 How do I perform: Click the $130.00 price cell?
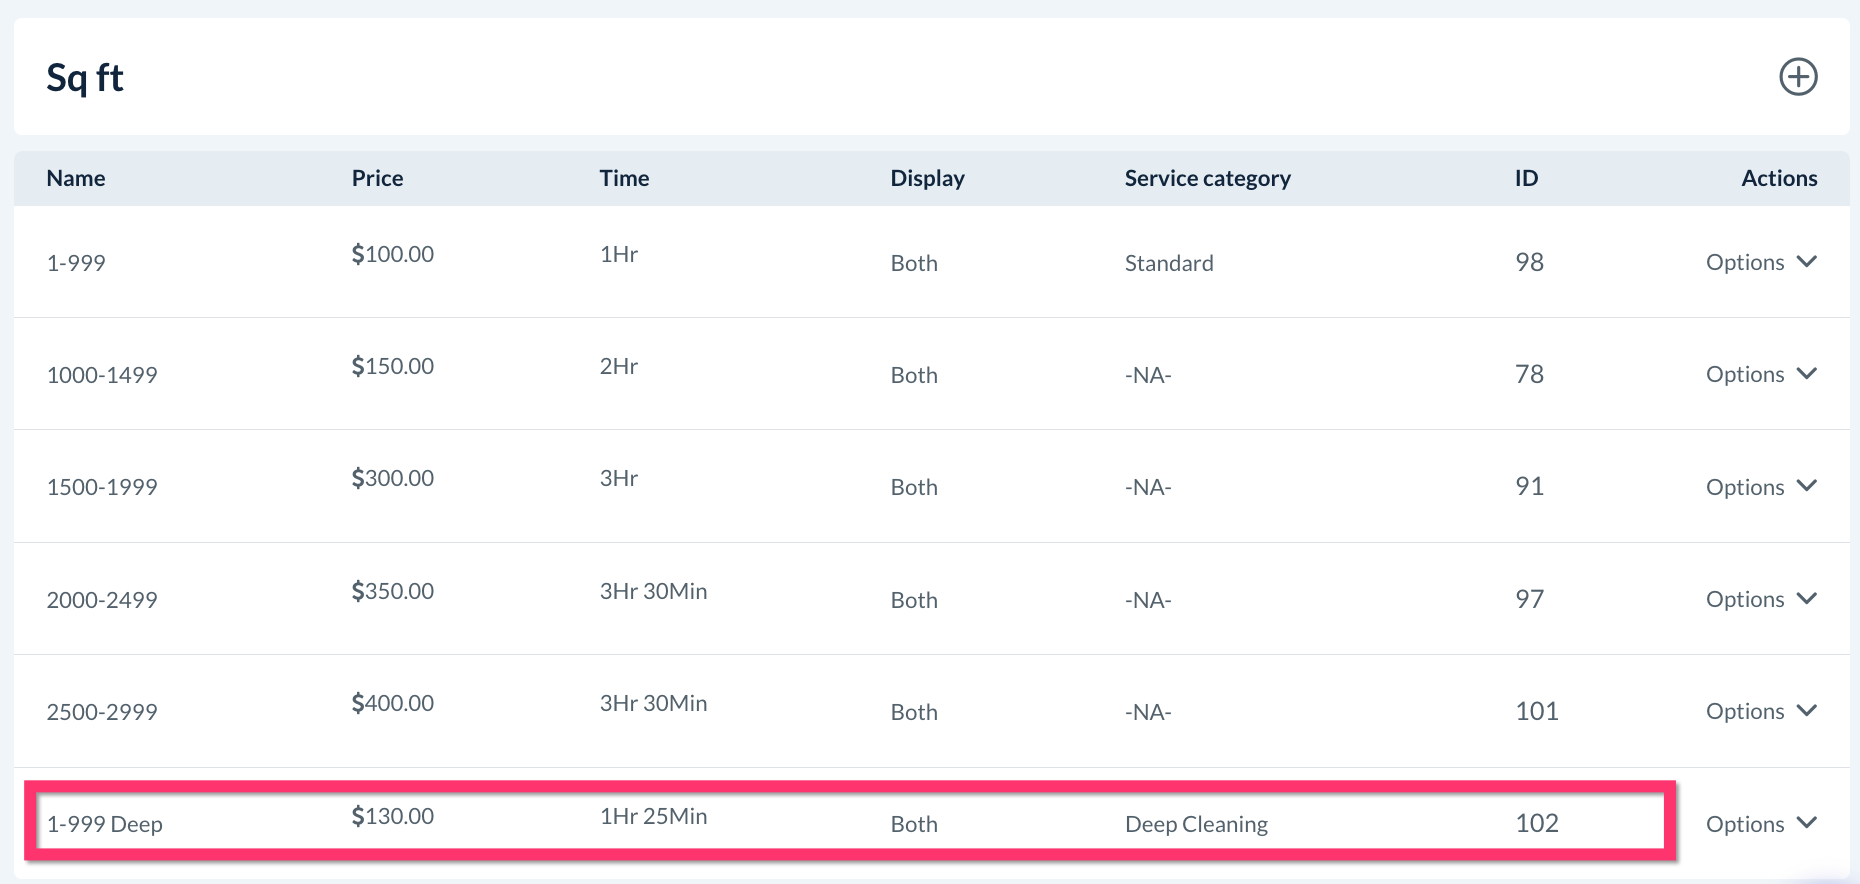pyautogui.click(x=392, y=816)
